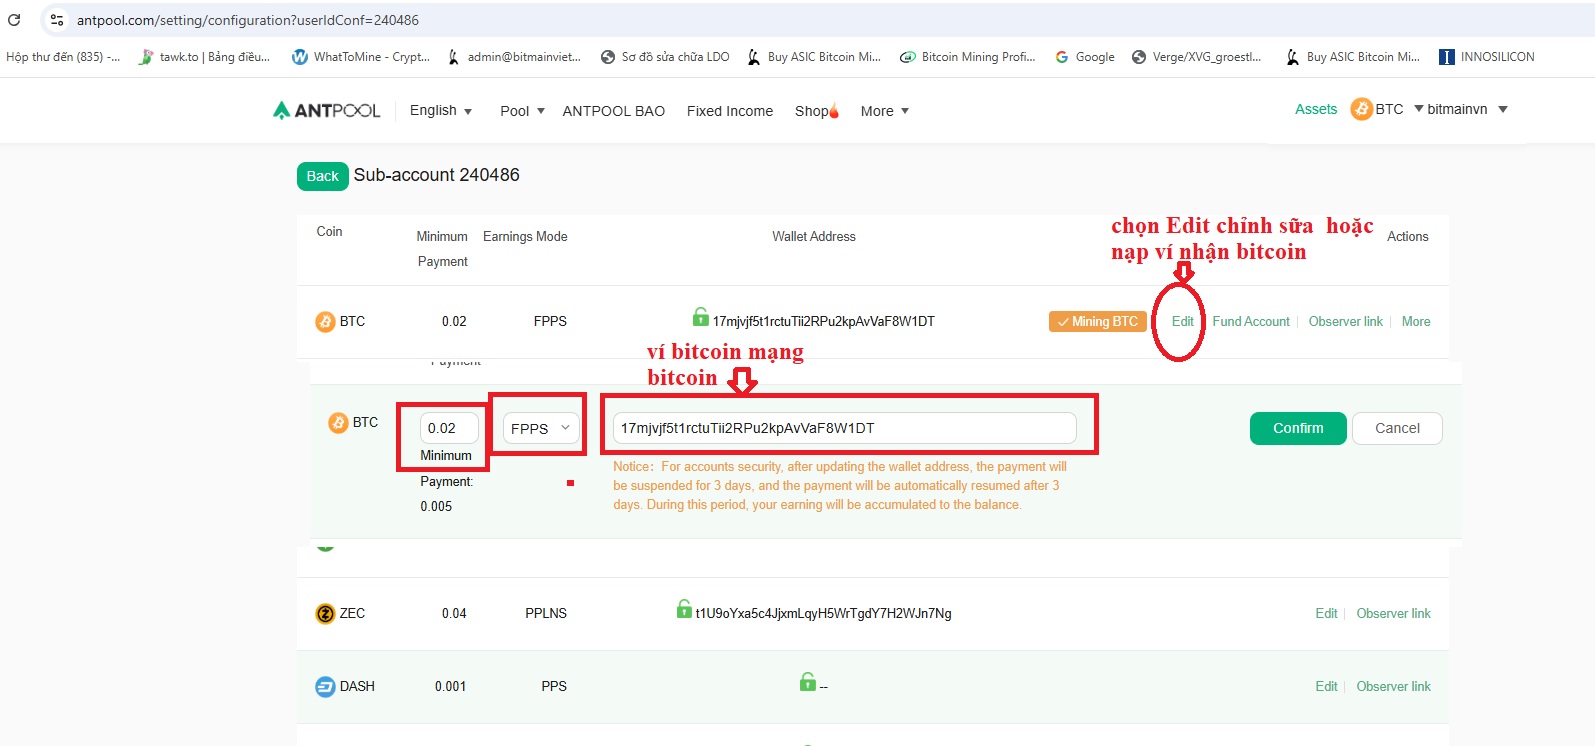Open site information icon in address bar
The width and height of the screenshot is (1595, 746).
pyautogui.click(x=57, y=19)
